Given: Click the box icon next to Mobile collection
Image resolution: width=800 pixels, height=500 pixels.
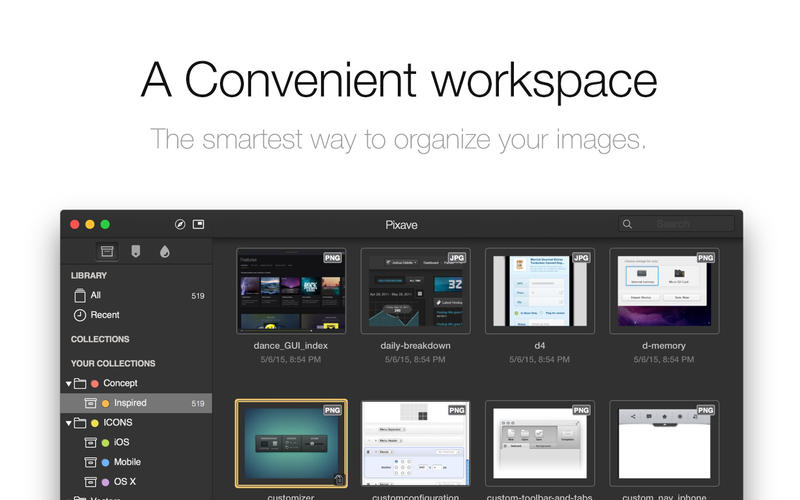Looking at the screenshot, I should 90,462.
